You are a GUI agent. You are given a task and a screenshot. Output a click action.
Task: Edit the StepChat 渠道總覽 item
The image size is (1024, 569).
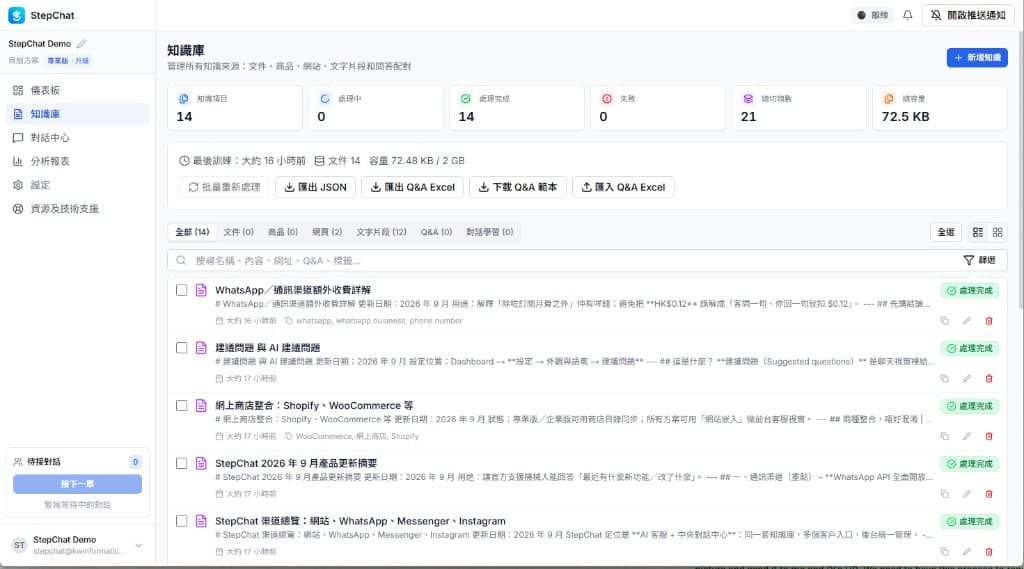pos(967,551)
